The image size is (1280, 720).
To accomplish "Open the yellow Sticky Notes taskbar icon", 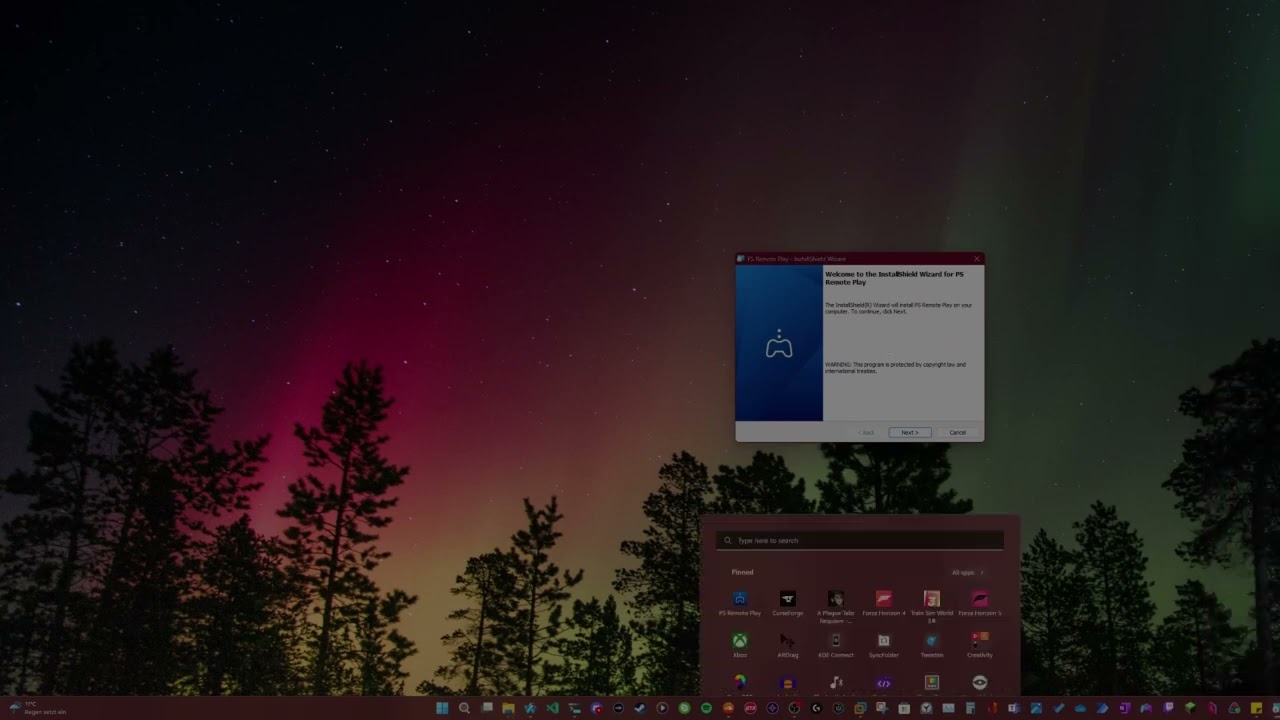I will [1256, 708].
